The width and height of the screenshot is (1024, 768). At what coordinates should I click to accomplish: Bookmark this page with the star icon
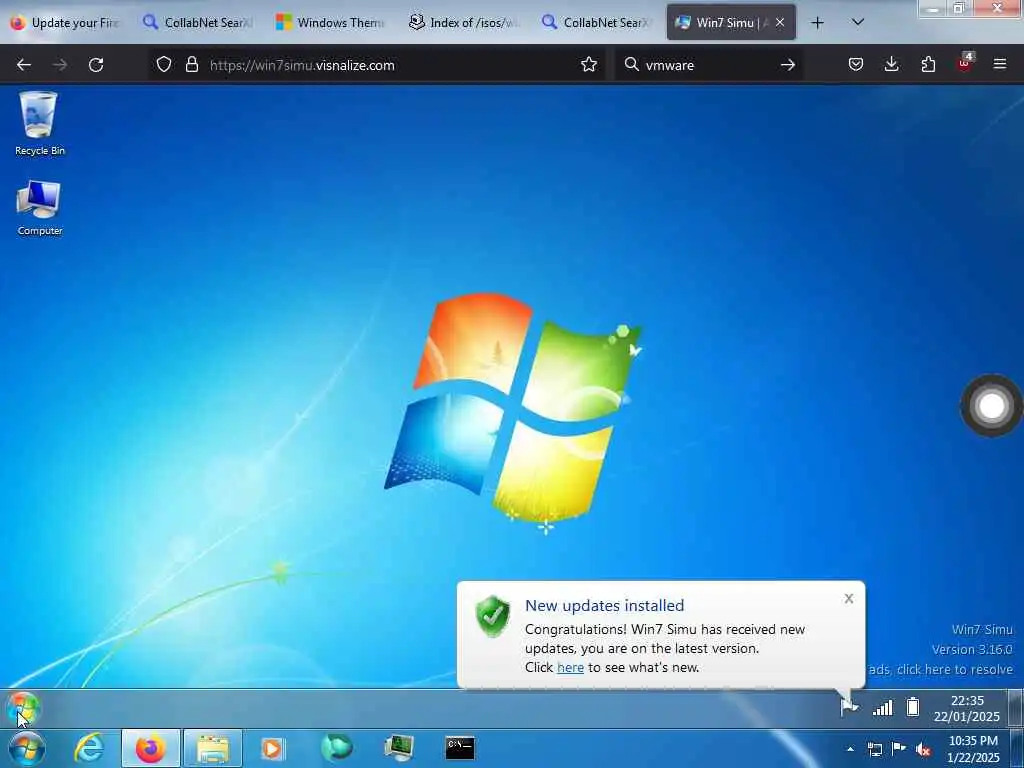tap(589, 65)
